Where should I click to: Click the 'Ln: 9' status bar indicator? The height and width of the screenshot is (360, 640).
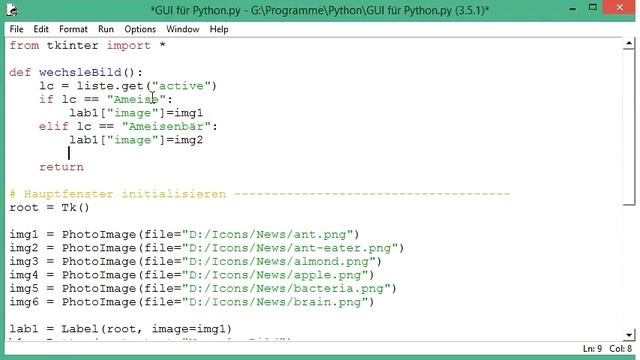[x=592, y=349]
